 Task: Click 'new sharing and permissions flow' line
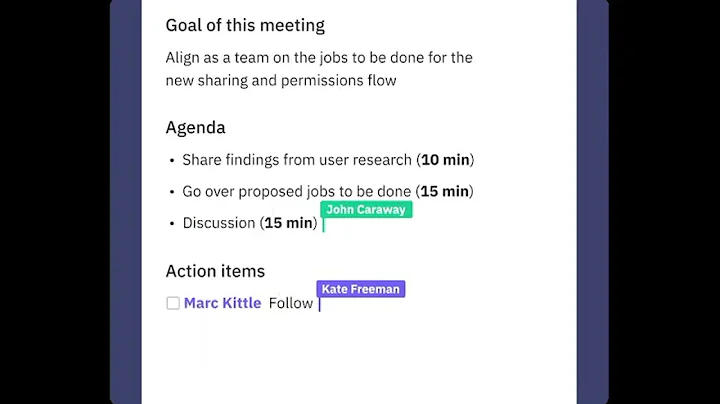280,80
